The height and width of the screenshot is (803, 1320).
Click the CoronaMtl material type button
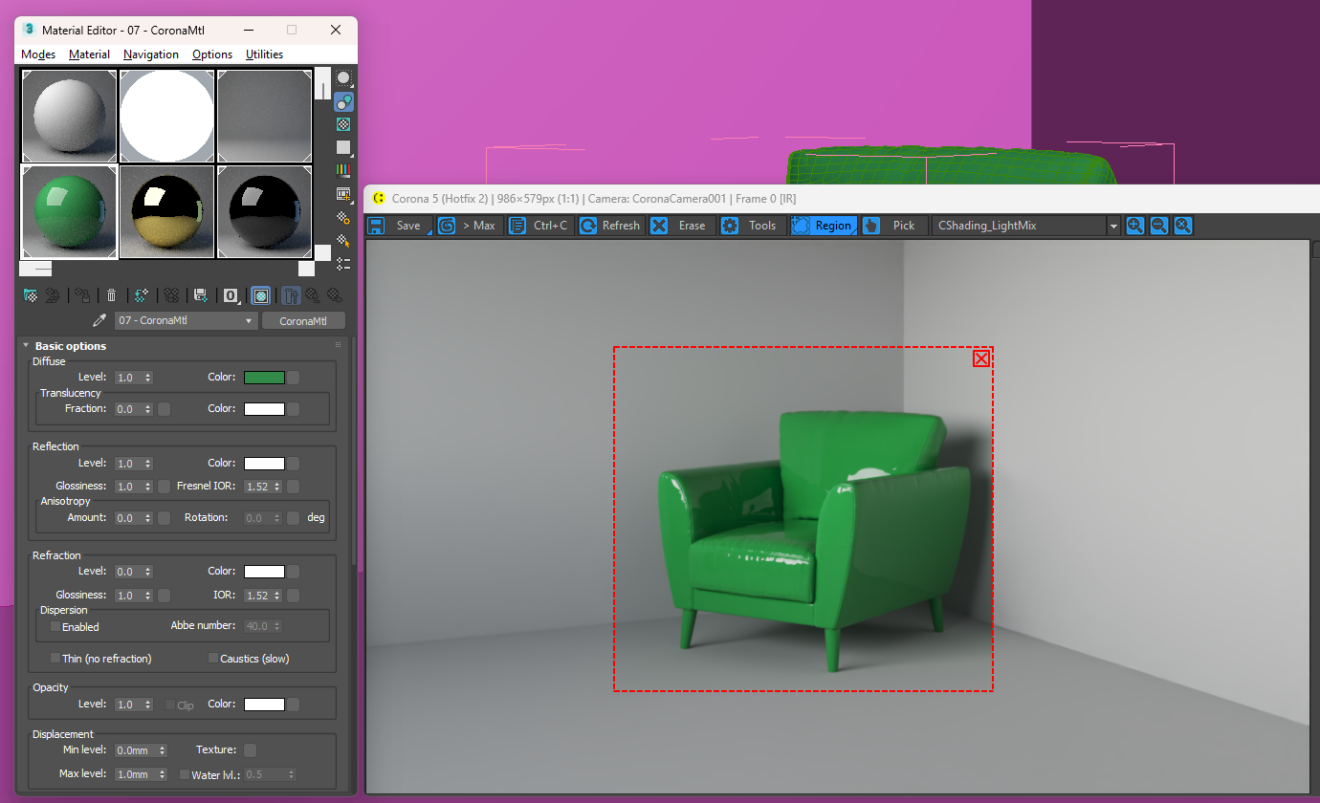point(303,321)
